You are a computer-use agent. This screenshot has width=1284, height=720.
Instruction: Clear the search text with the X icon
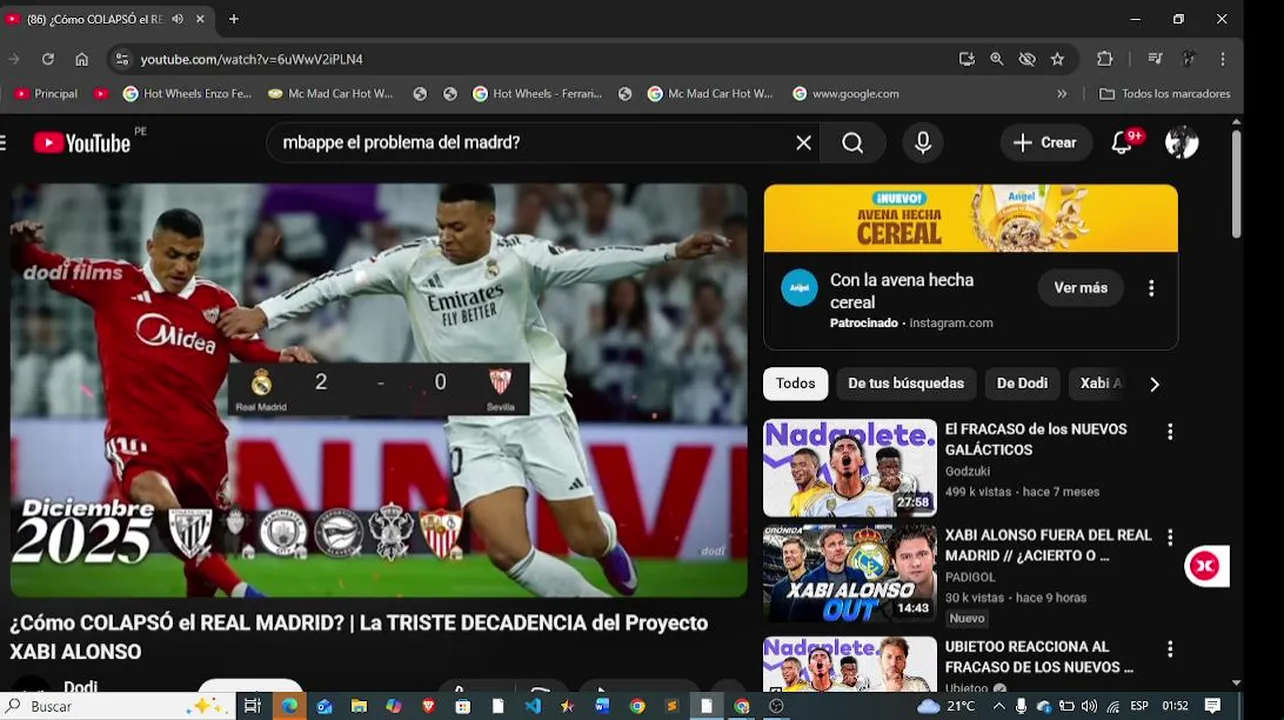803,143
